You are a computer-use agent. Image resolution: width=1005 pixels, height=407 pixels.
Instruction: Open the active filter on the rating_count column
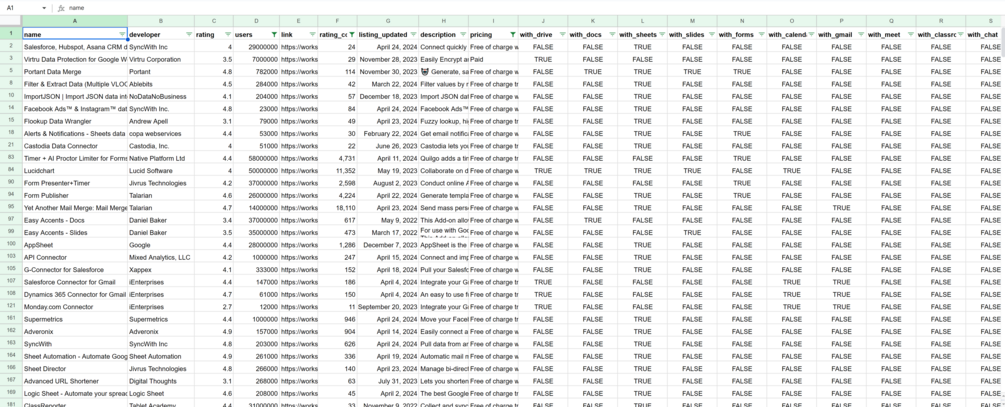pyautogui.click(x=351, y=34)
